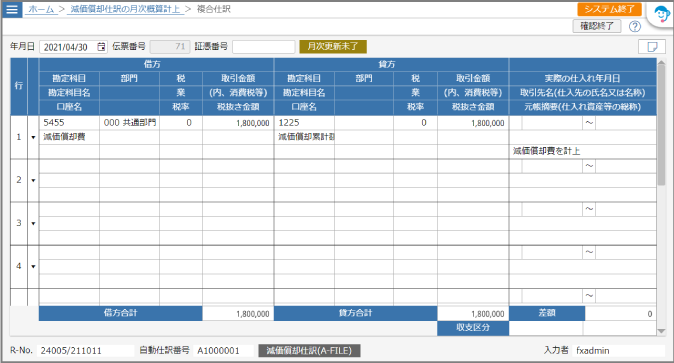Open the calendar picker beside the date

tap(101, 47)
